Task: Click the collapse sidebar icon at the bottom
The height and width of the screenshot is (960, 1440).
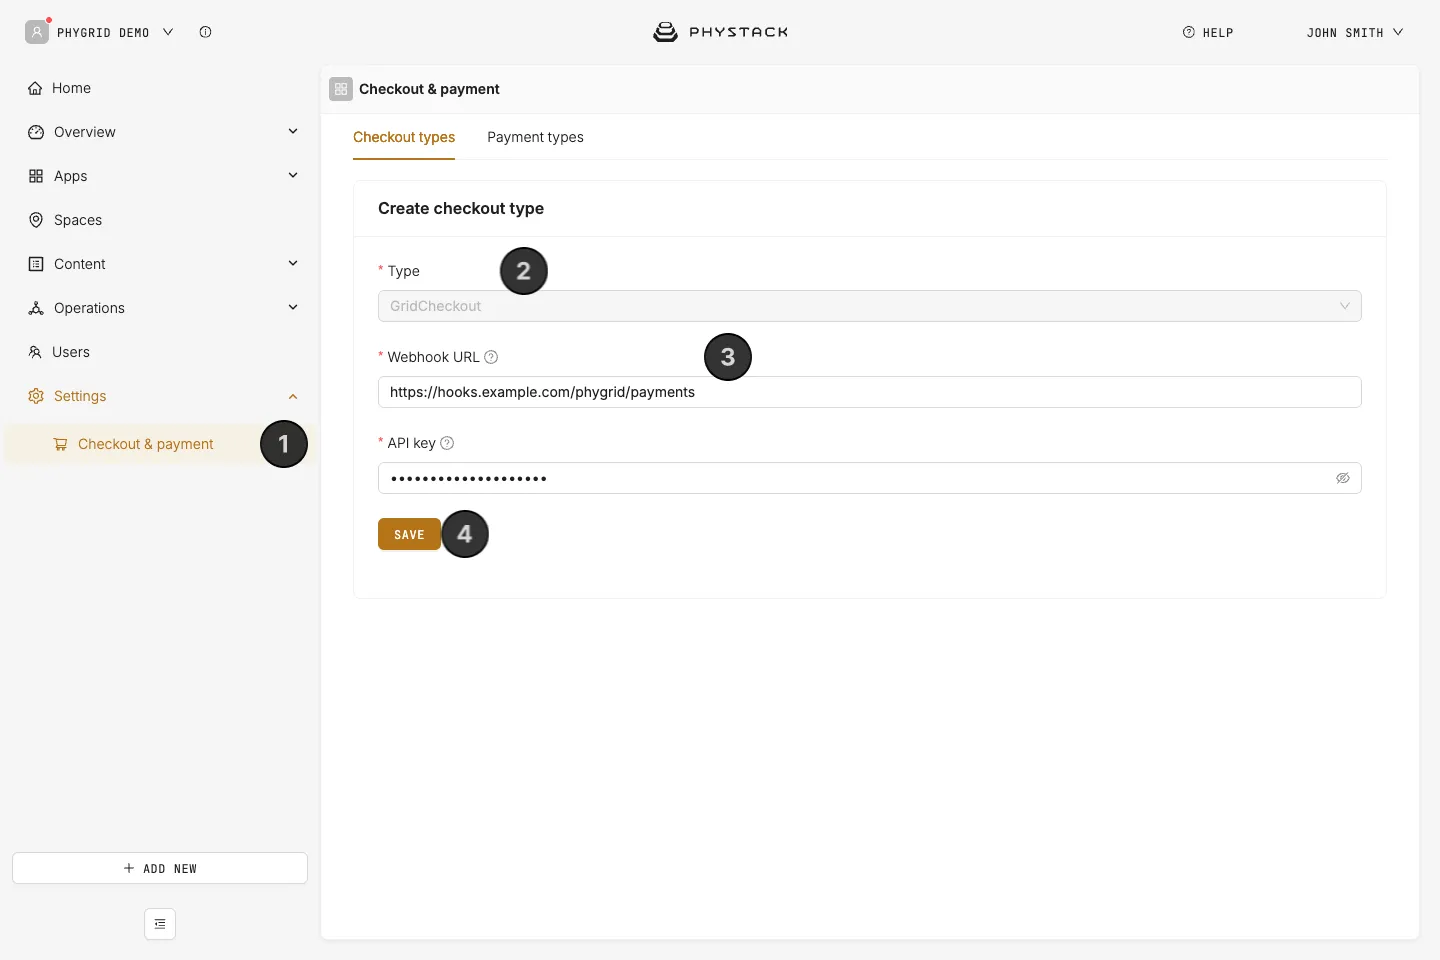Action: click(x=160, y=924)
